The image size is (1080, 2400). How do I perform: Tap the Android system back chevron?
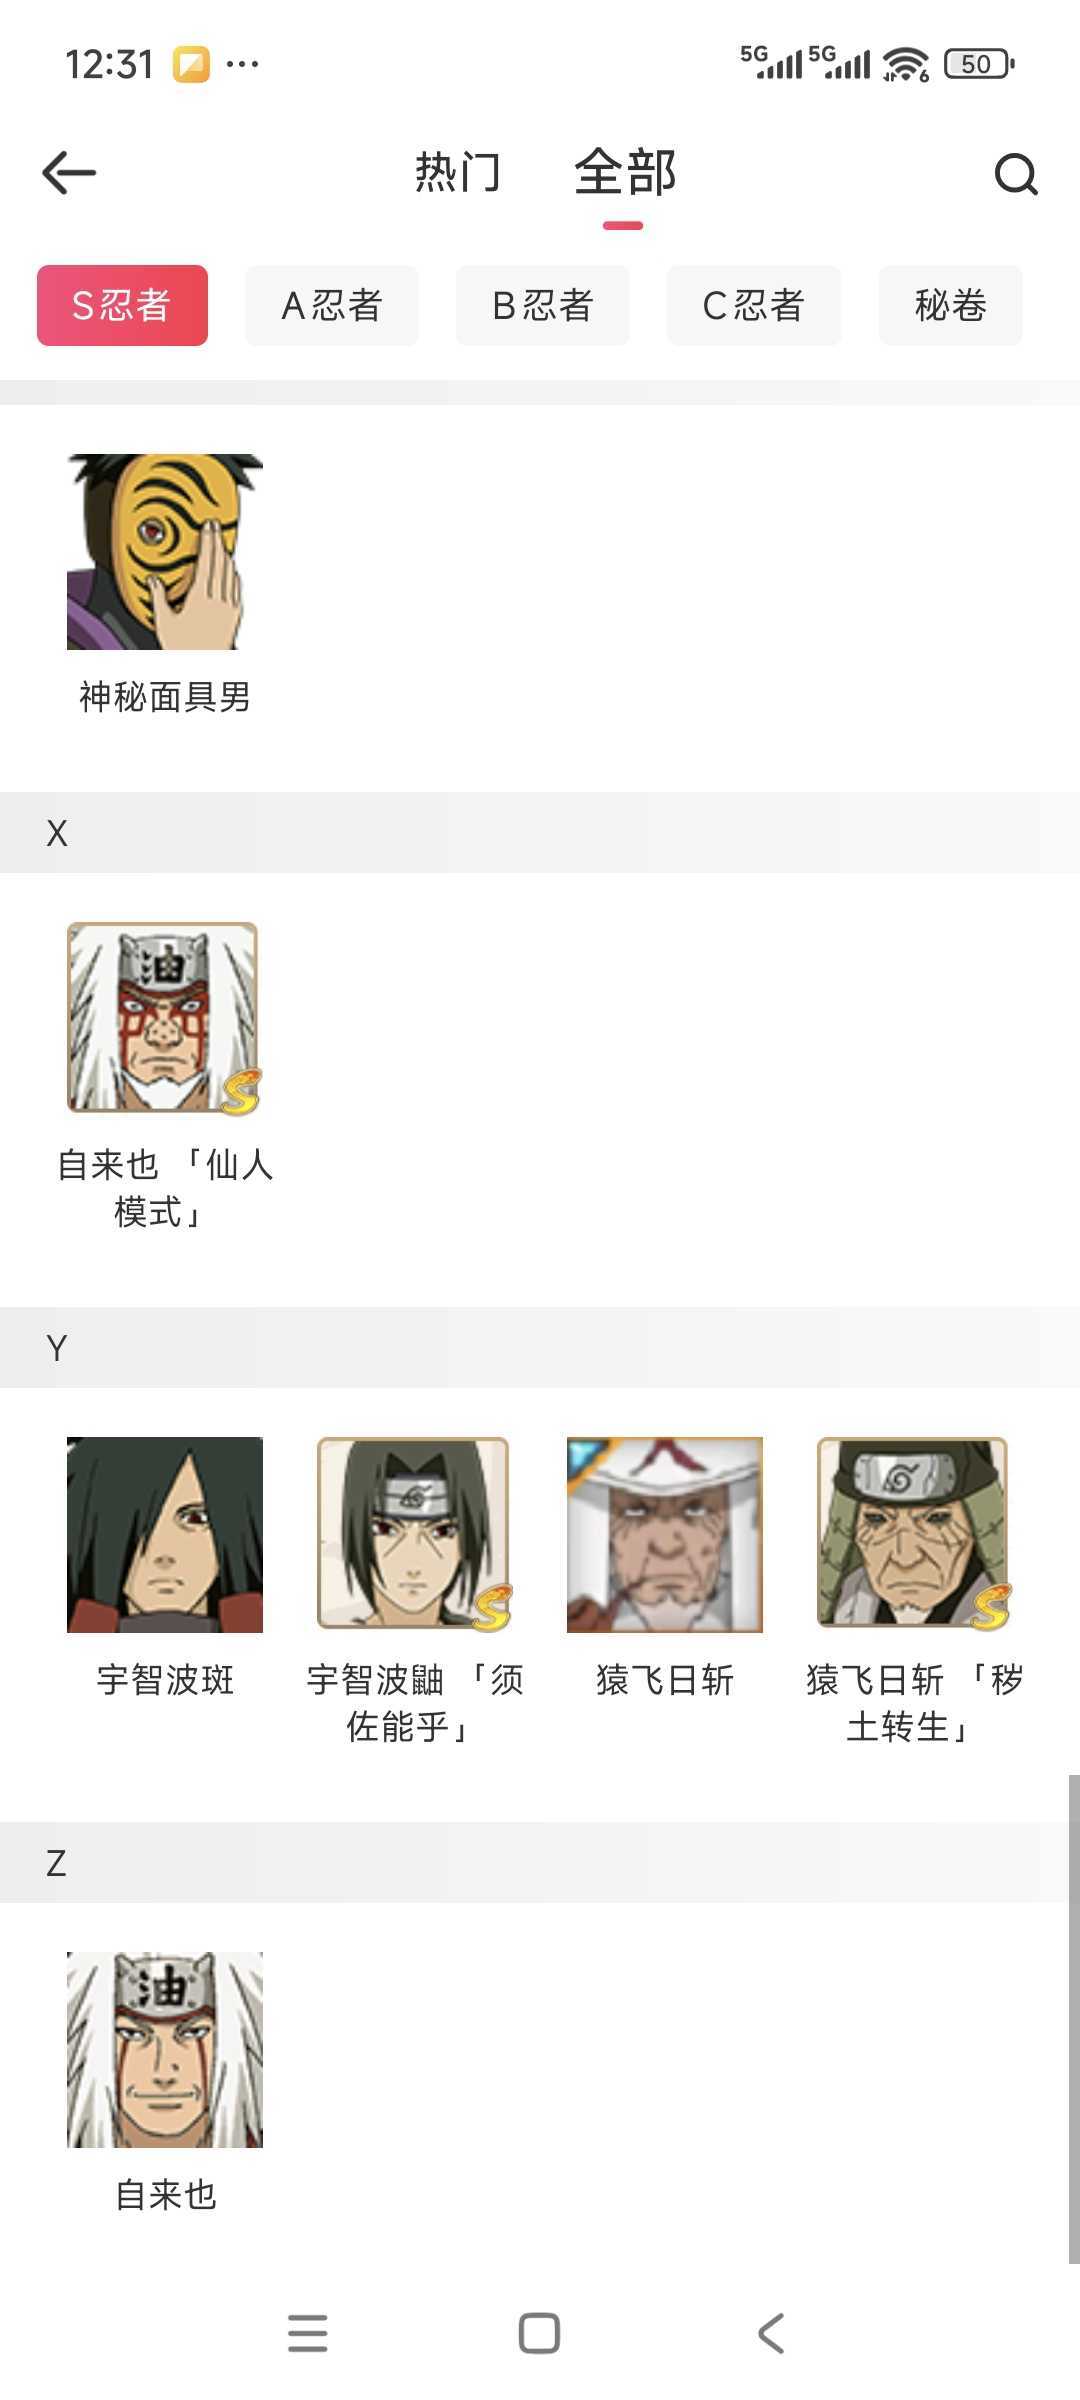[x=771, y=2333]
